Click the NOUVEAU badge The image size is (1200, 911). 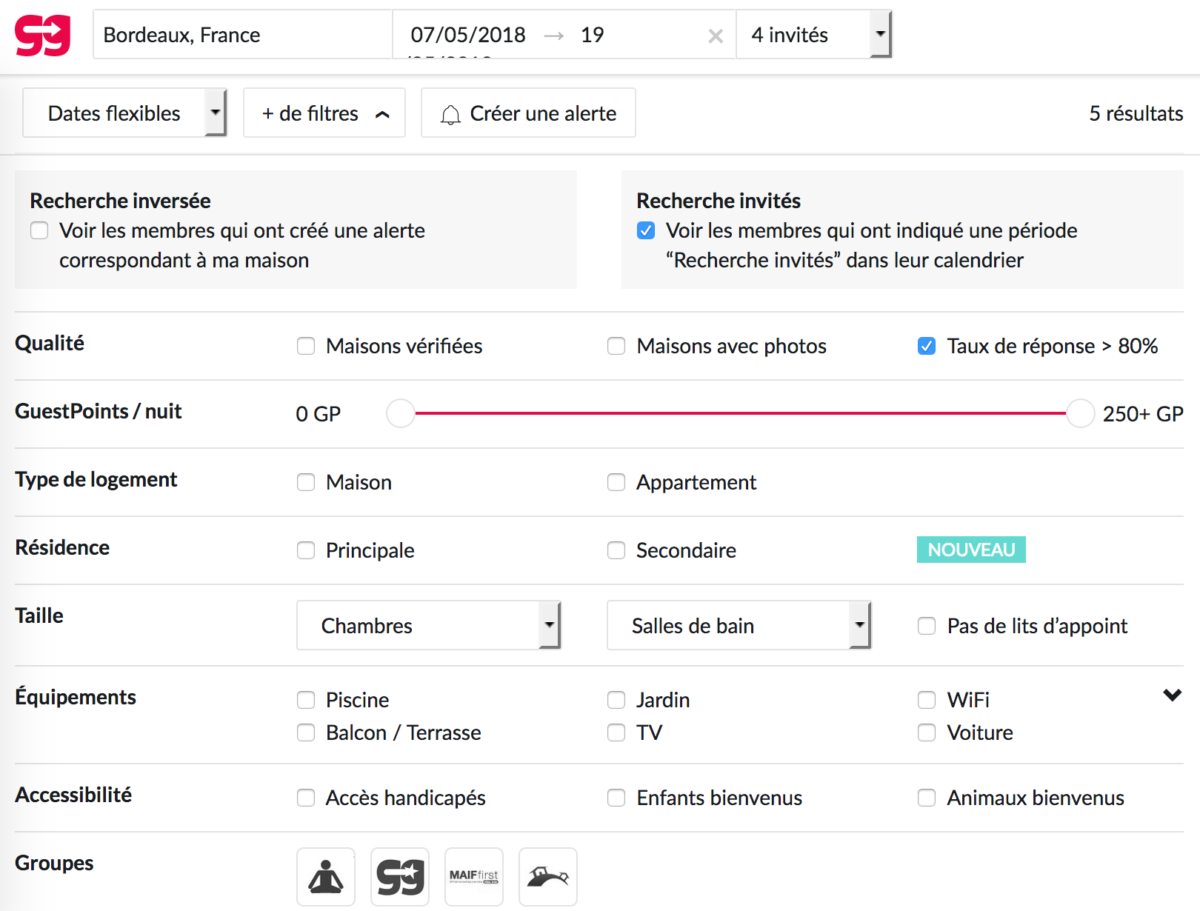click(971, 550)
